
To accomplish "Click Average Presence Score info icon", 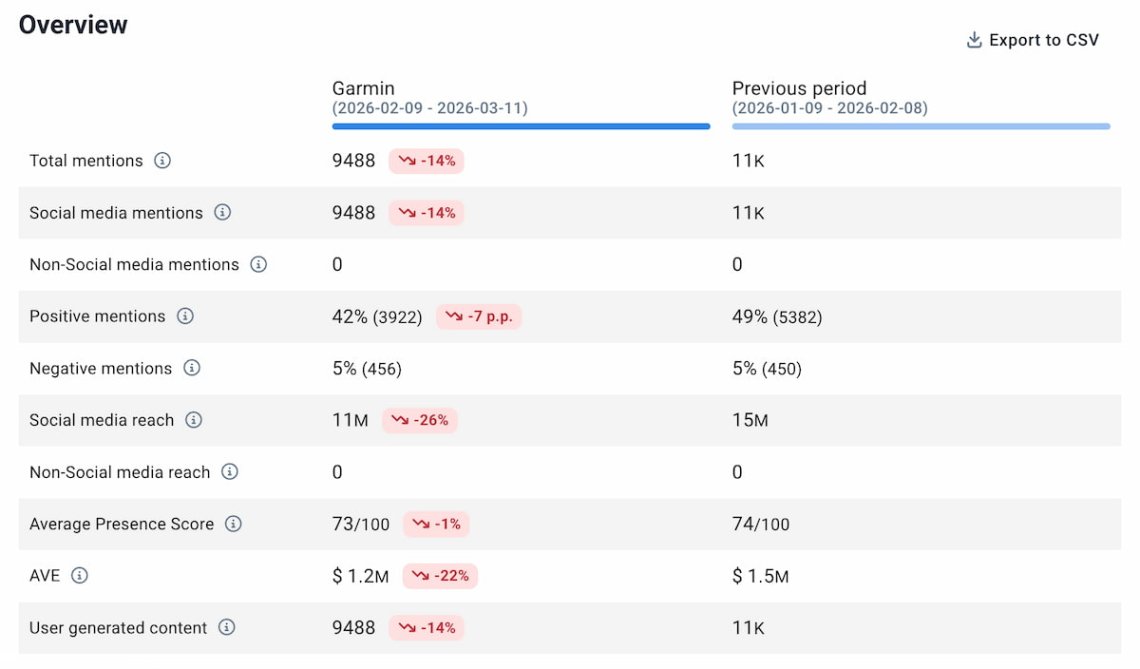I will coord(233,524).
